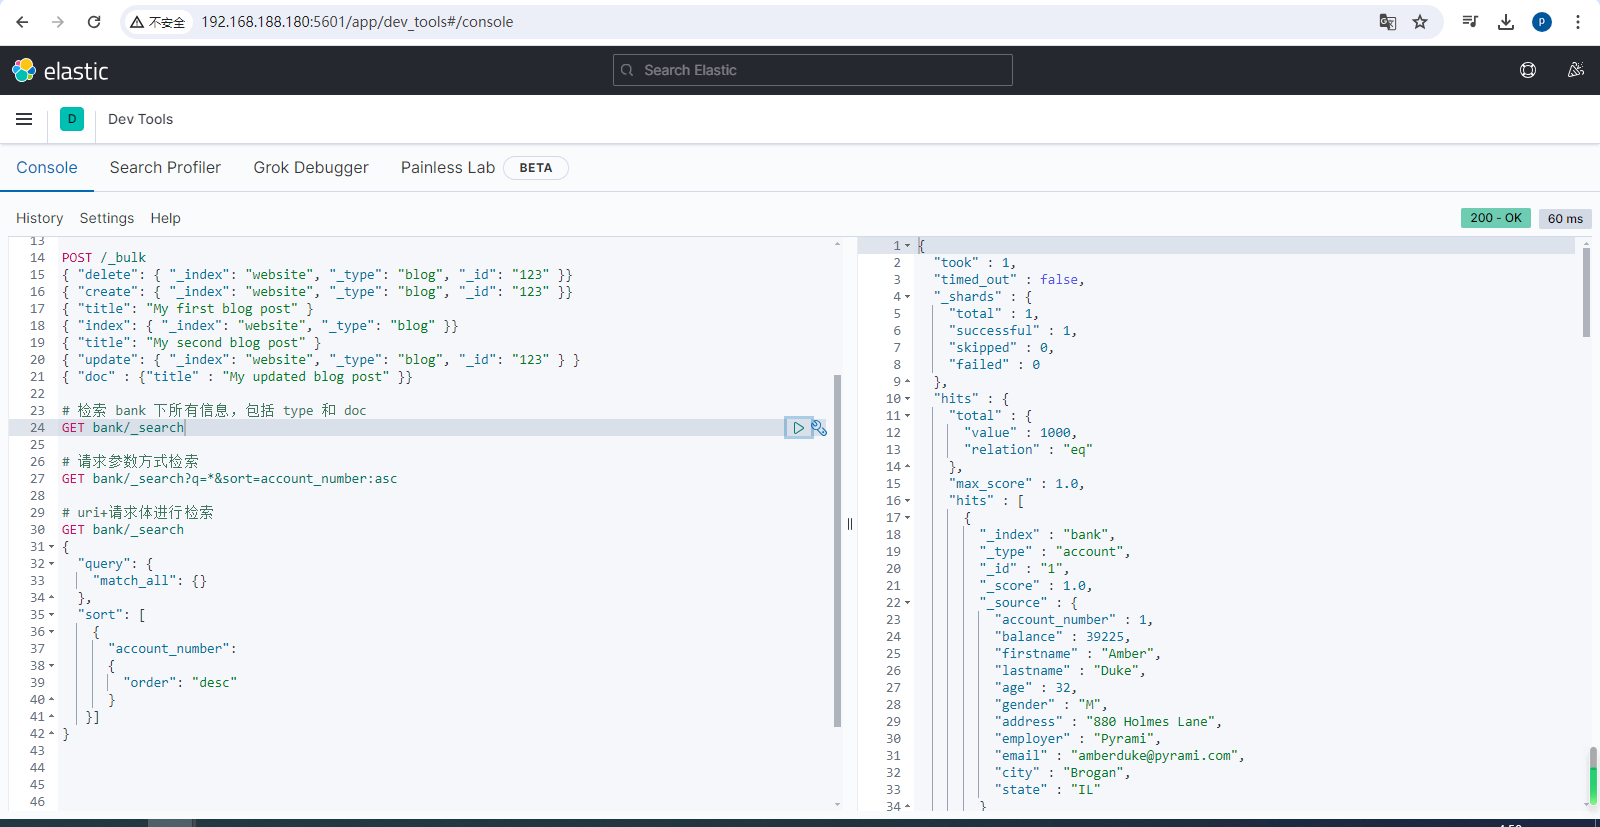The image size is (1600, 827).
Task: Click "My updated blog post" doc line
Action: click(x=237, y=377)
